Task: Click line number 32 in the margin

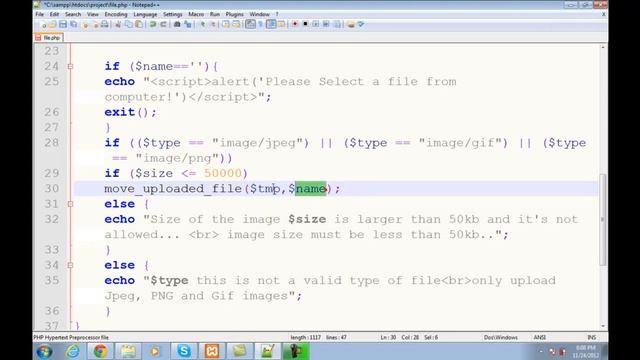Action: click(x=52, y=219)
